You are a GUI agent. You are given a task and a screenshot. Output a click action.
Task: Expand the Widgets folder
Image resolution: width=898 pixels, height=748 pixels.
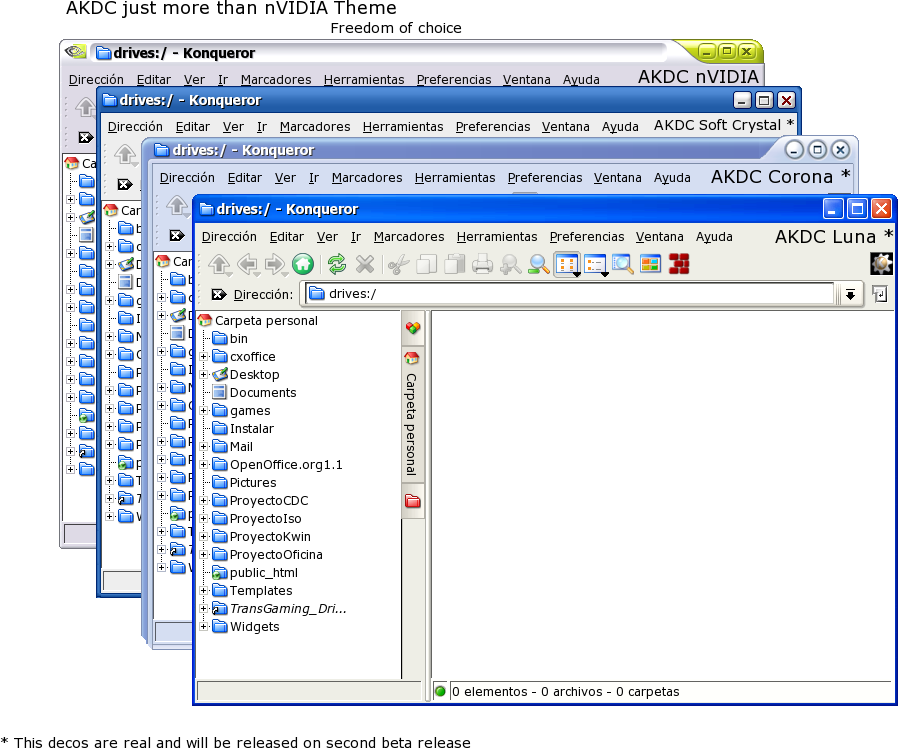click(x=203, y=627)
